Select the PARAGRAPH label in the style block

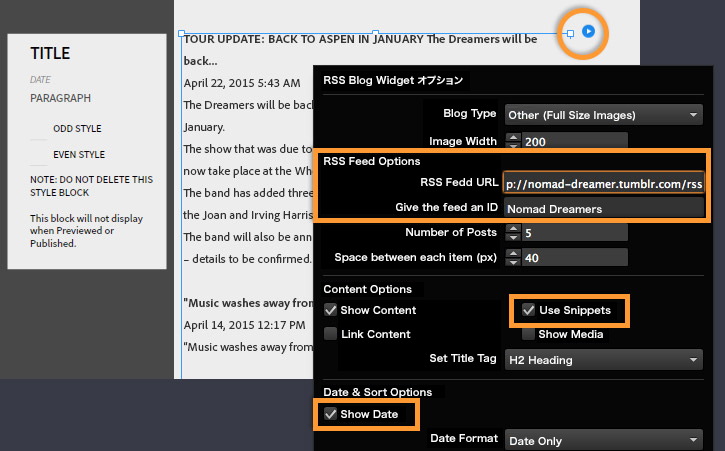[60, 98]
